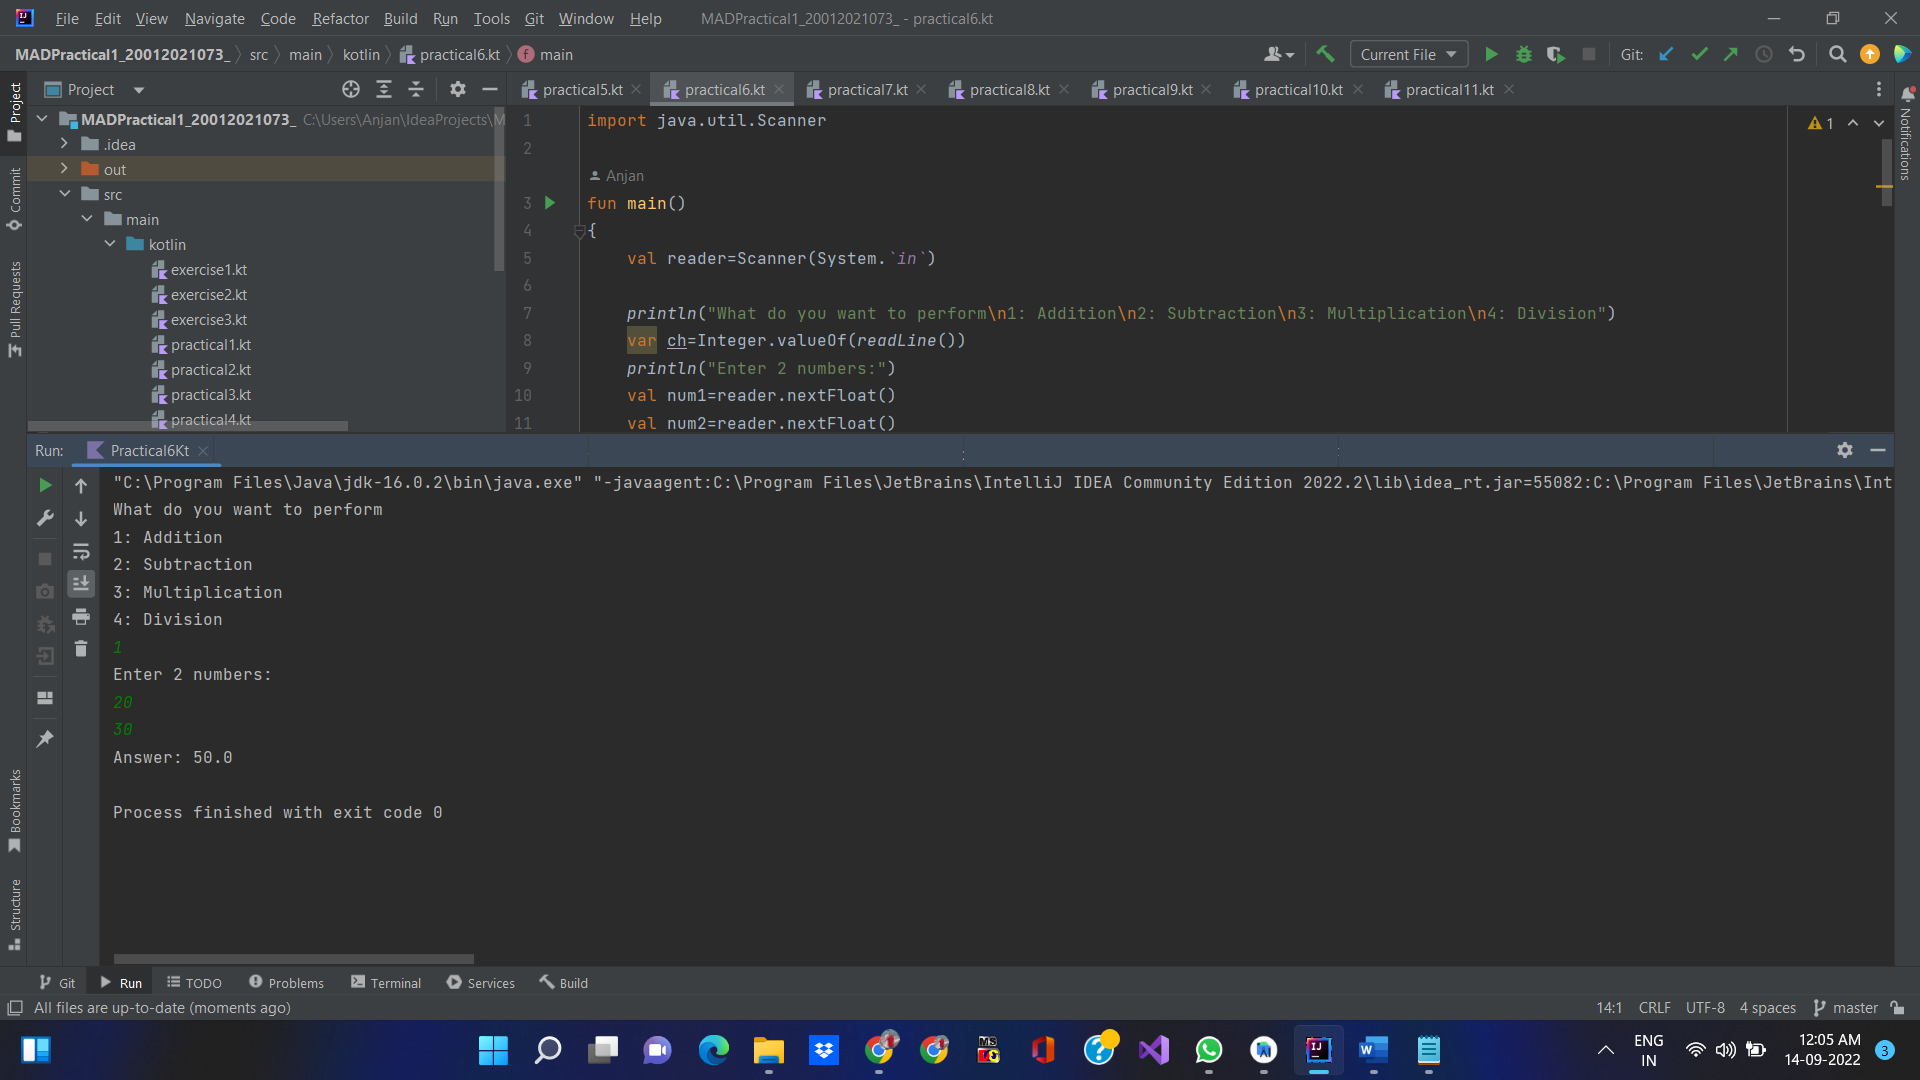Pin the Run tool window

coord(44,738)
